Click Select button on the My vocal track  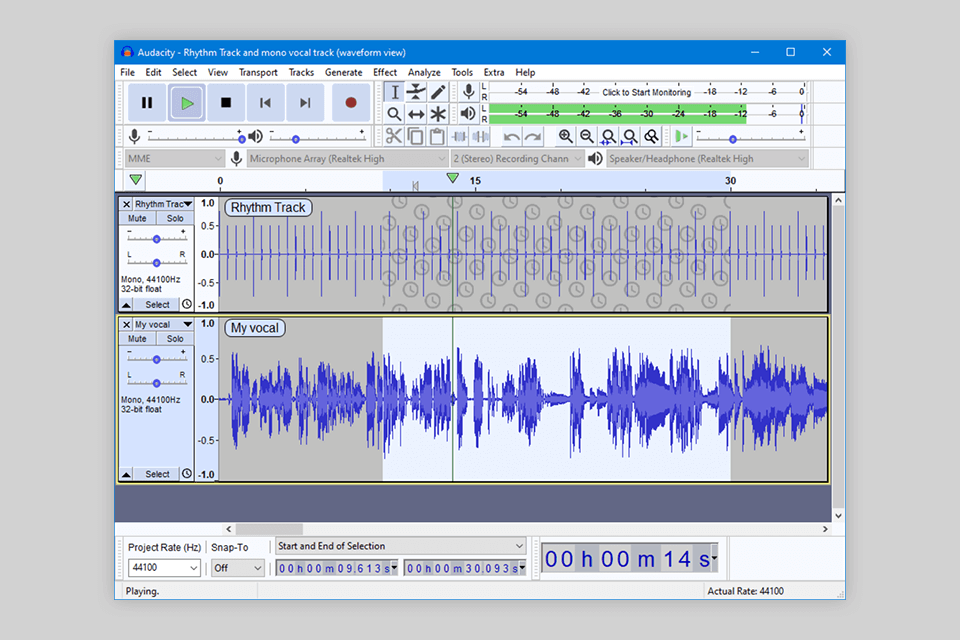pos(157,474)
